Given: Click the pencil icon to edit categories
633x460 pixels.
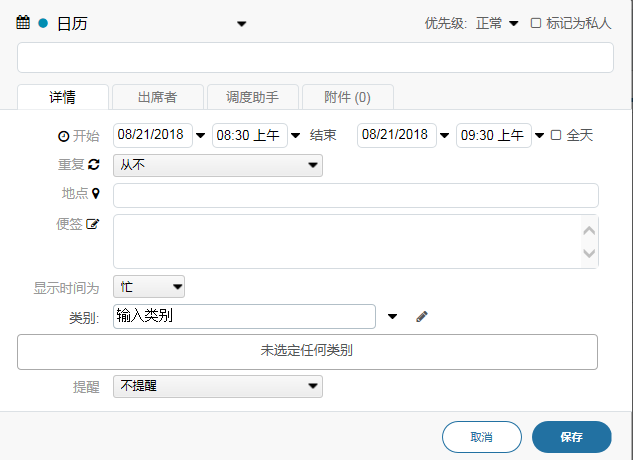Looking at the screenshot, I should coord(422,317).
